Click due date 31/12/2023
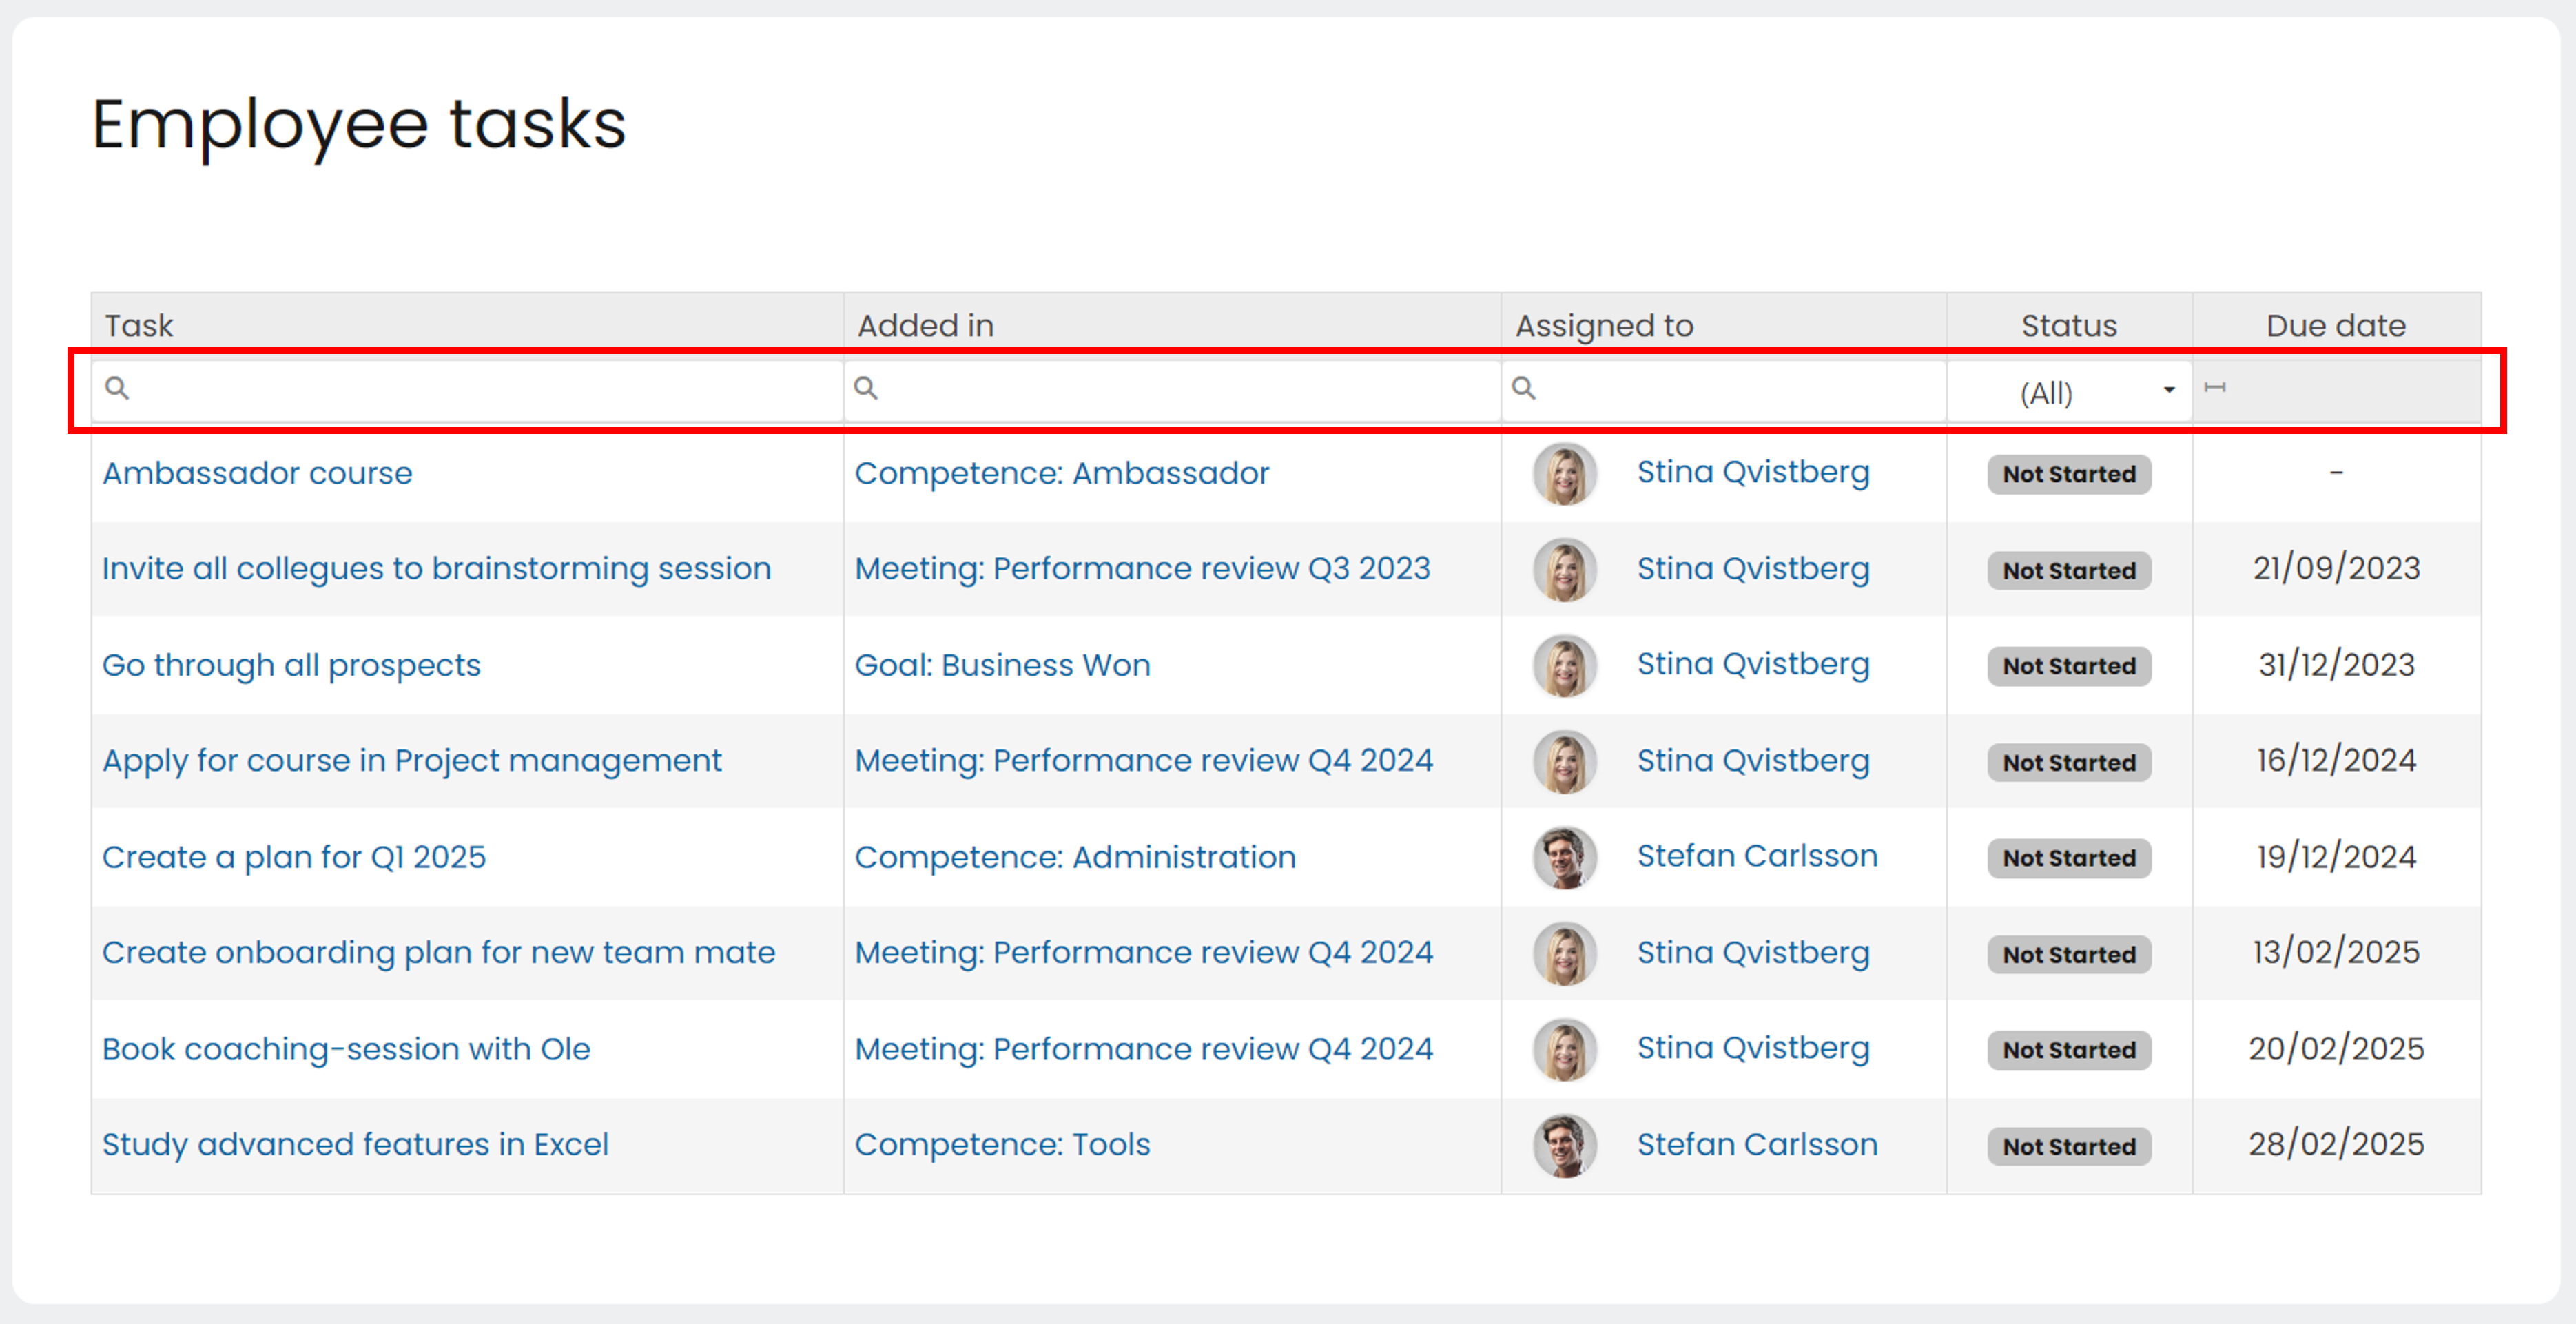This screenshot has height=1324, width=2576. coord(2336,665)
